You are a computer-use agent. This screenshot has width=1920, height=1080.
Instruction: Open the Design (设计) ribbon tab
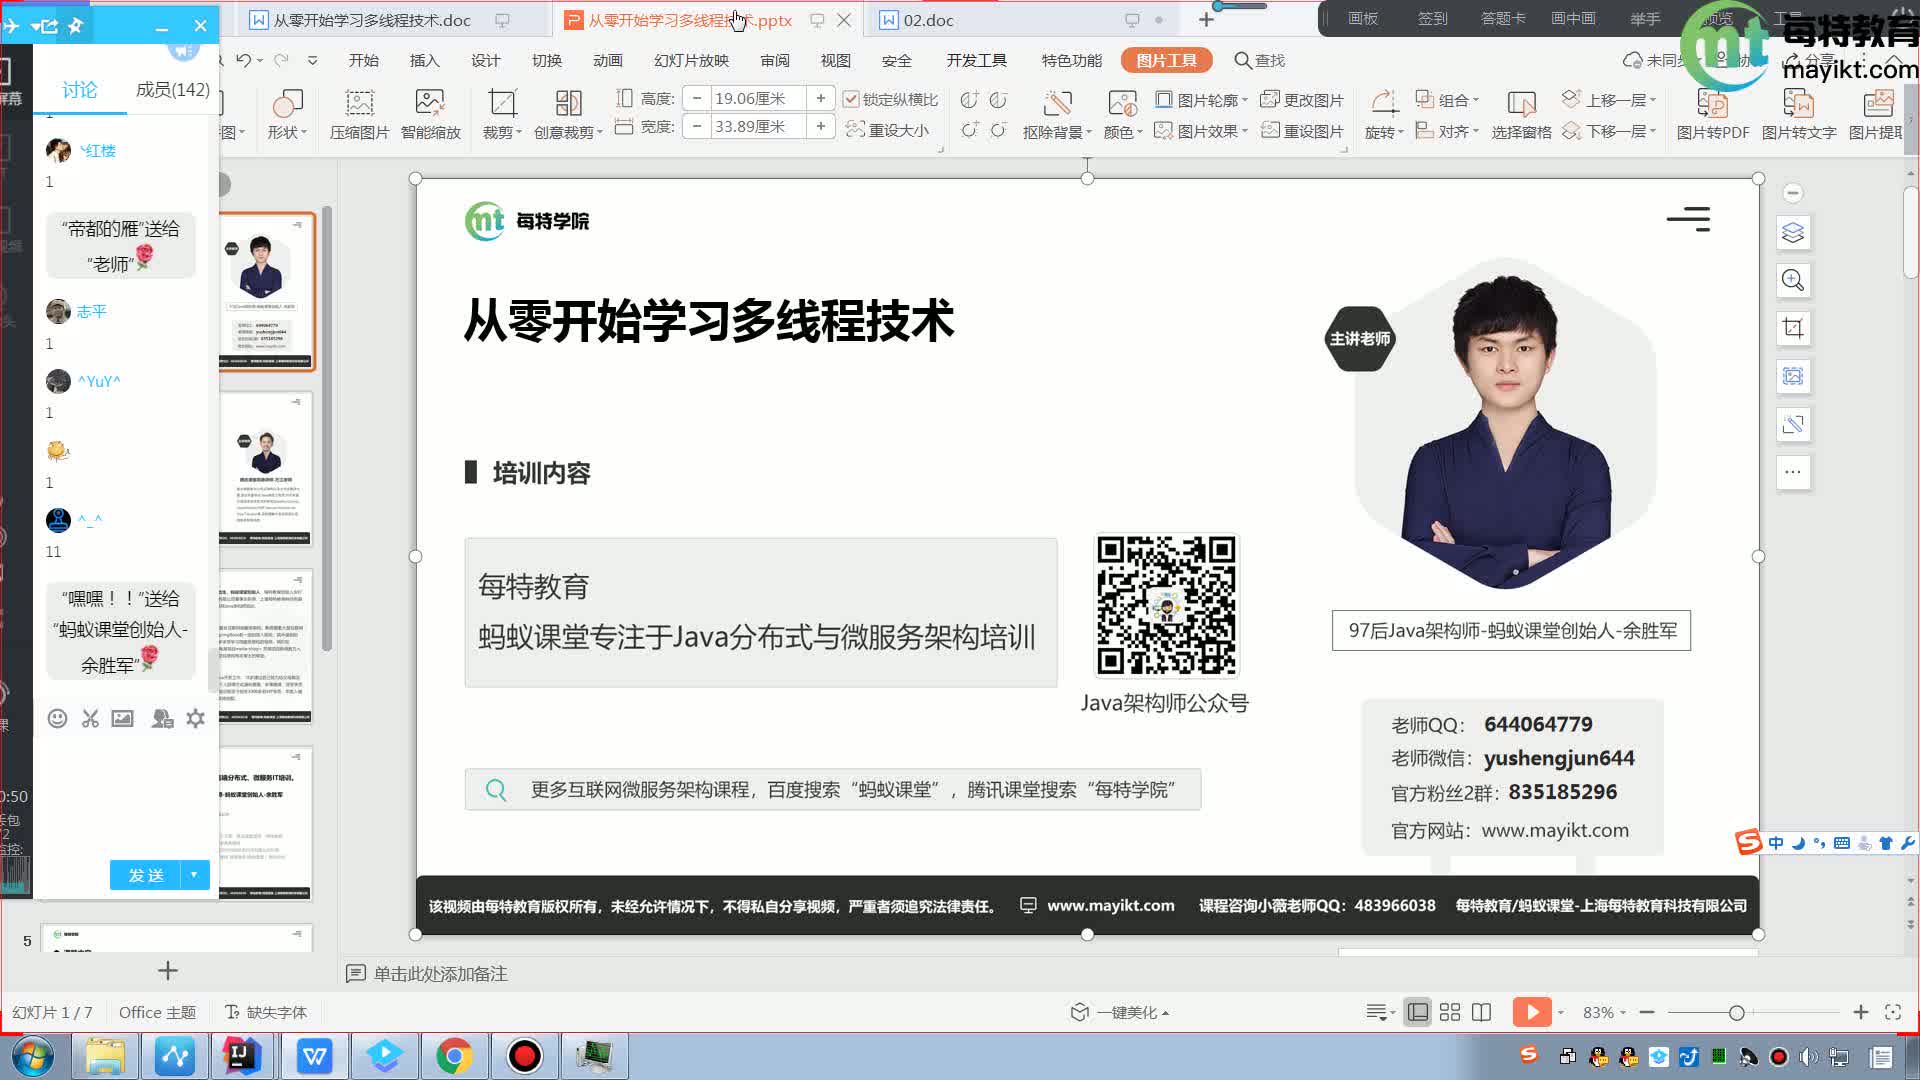(x=486, y=60)
